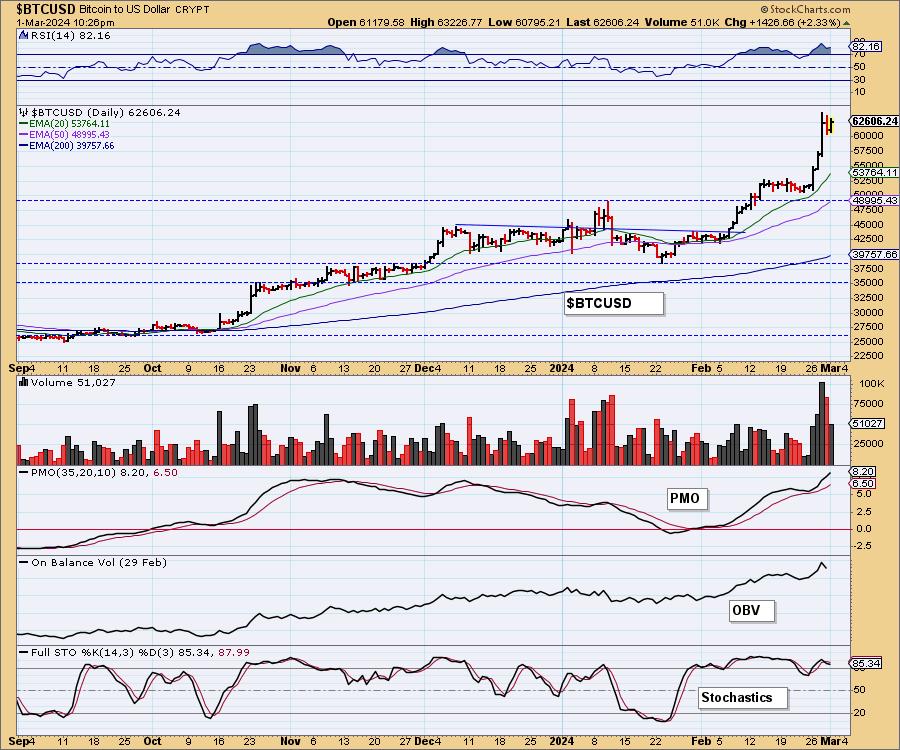Click the 8.20 PMO value tag

[863, 472]
